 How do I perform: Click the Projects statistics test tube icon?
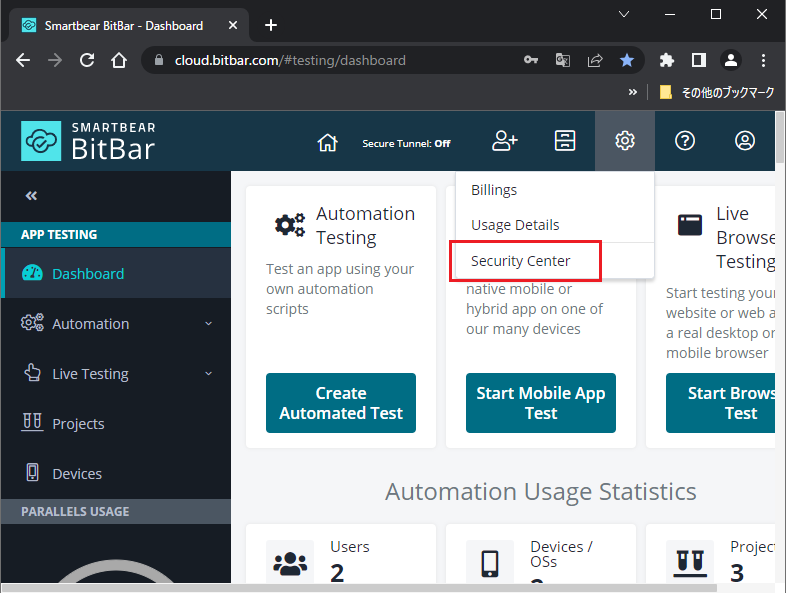click(690, 563)
